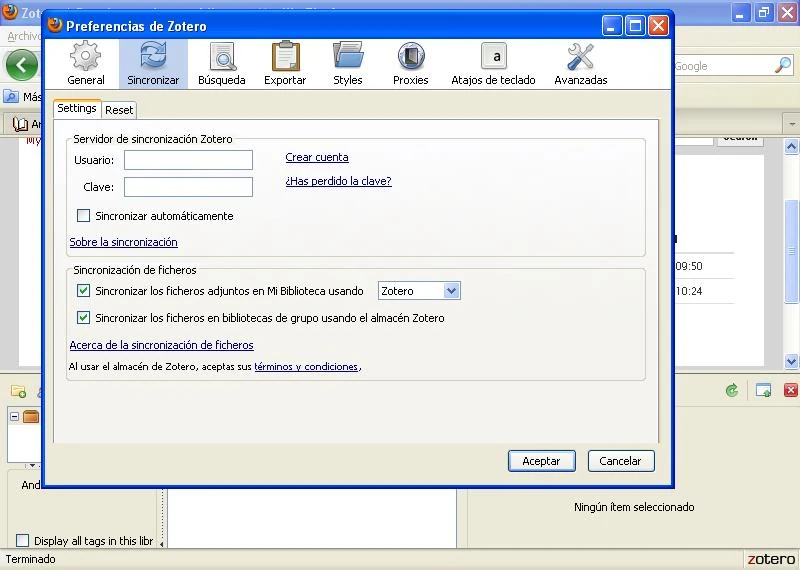Open the Búsqueda preferences pane
800x570 pixels.
click(x=221, y=64)
